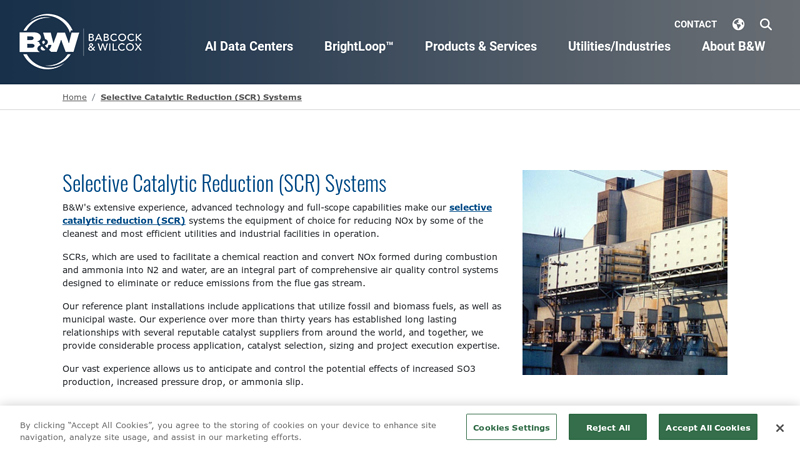Click the Selective Catalytic Reduction (SCR) Systems heading
Screen dimensions: 800x450
(224, 184)
